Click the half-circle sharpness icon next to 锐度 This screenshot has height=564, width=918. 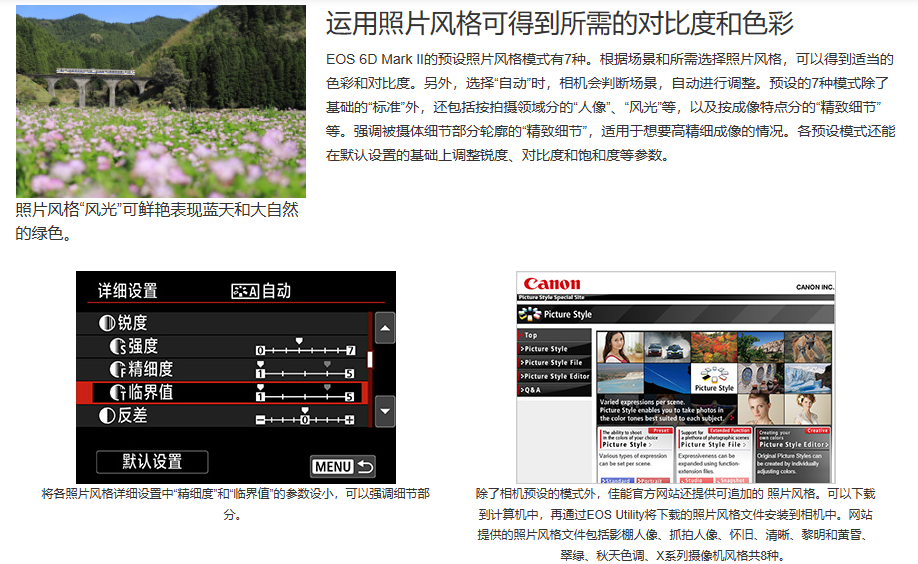coord(107,323)
